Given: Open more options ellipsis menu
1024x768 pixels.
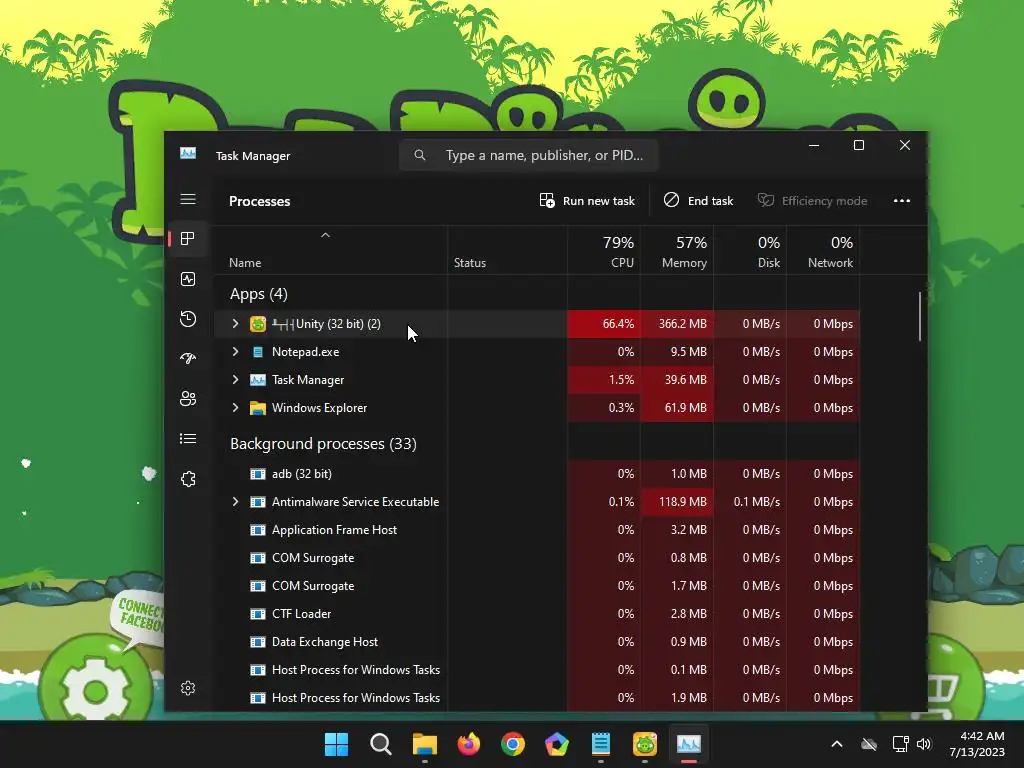Looking at the screenshot, I should coord(902,200).
